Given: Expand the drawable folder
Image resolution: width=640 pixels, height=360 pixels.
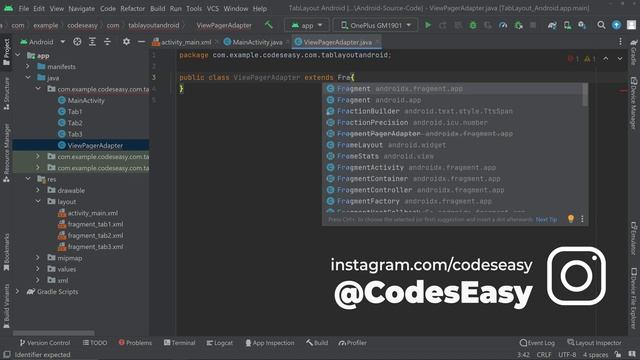Looking at the screenshot, I should click(38, 190).
